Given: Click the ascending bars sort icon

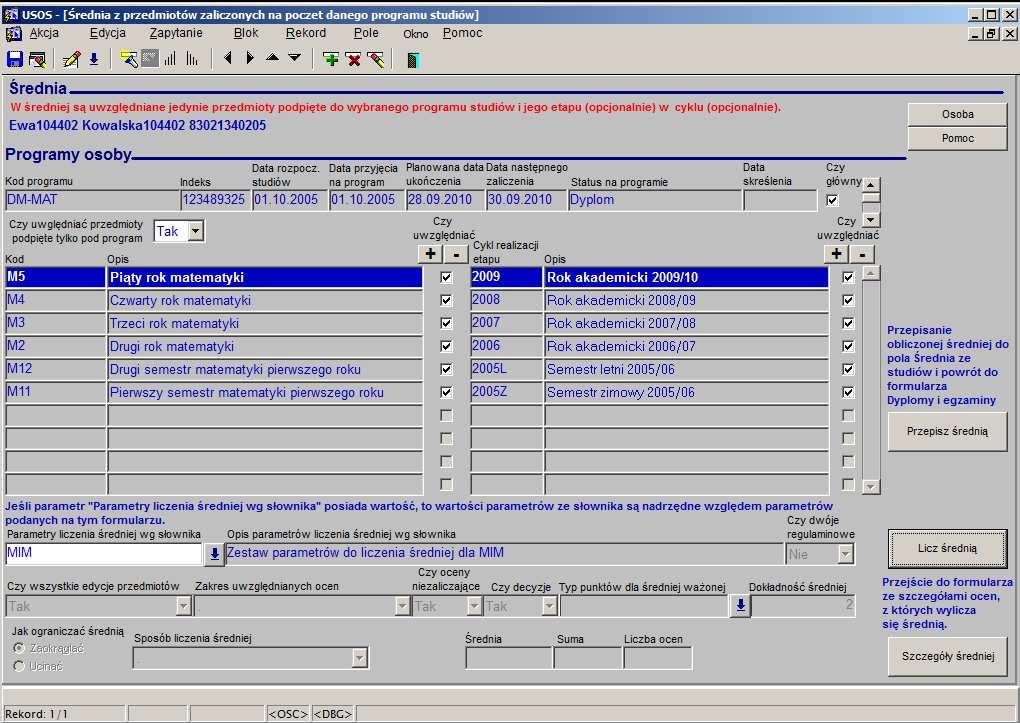Looking at the screenshot, I should (x=170, y=59).
